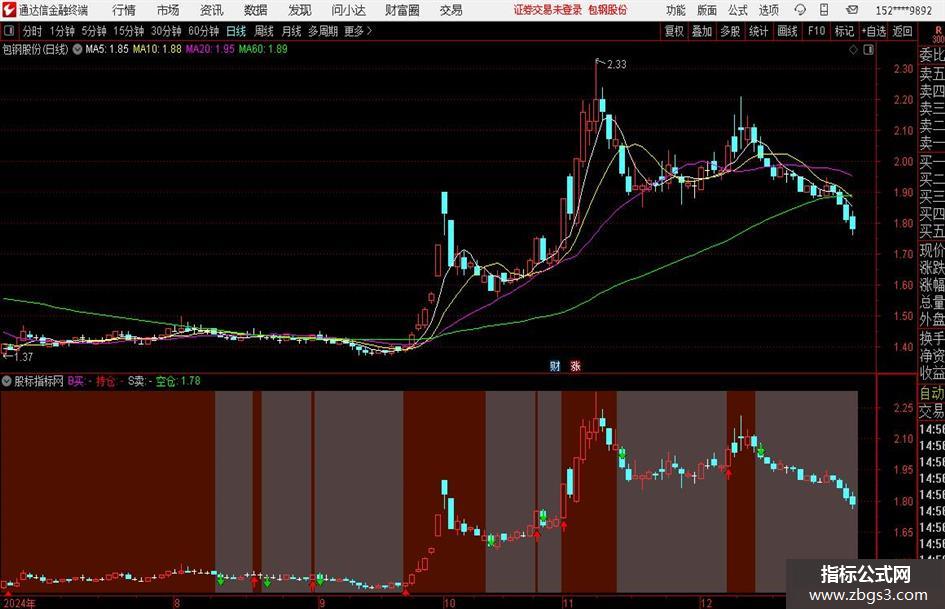Select the 多周期 multi-period view

[323, 31]
